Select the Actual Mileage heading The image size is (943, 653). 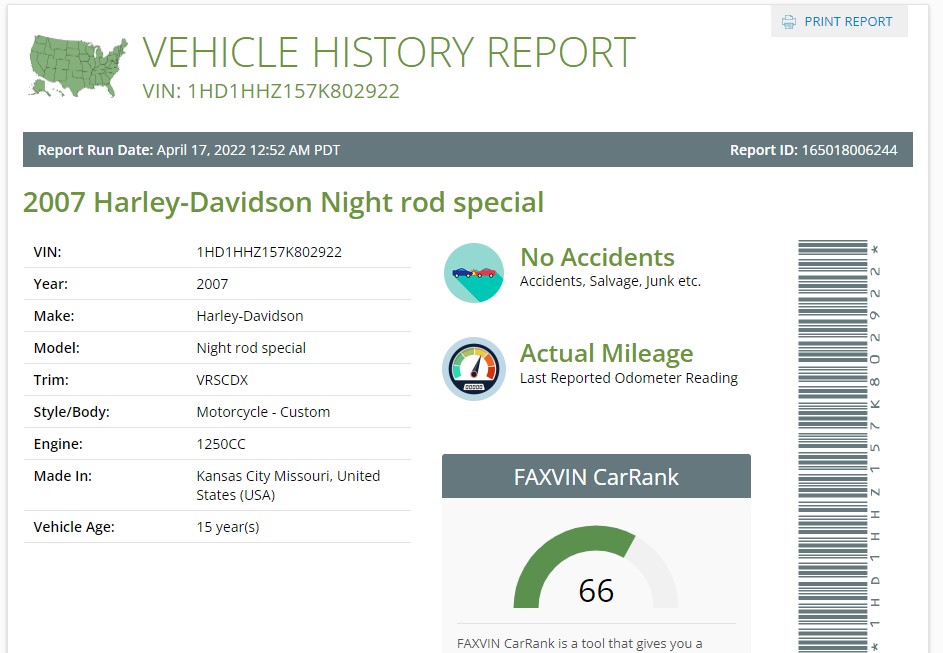606,354
